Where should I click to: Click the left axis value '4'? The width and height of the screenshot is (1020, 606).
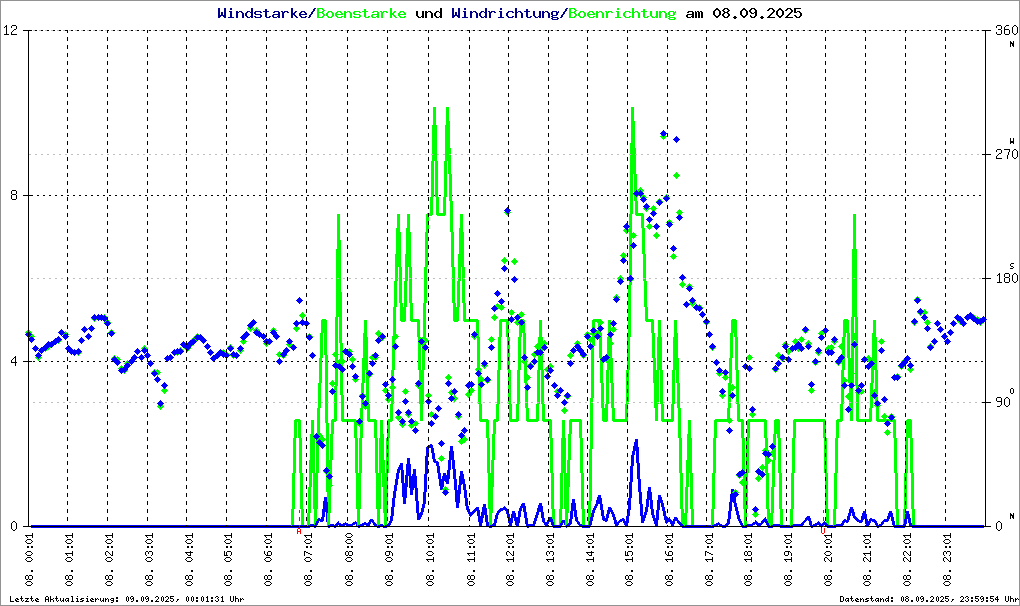tap(16, 361)
